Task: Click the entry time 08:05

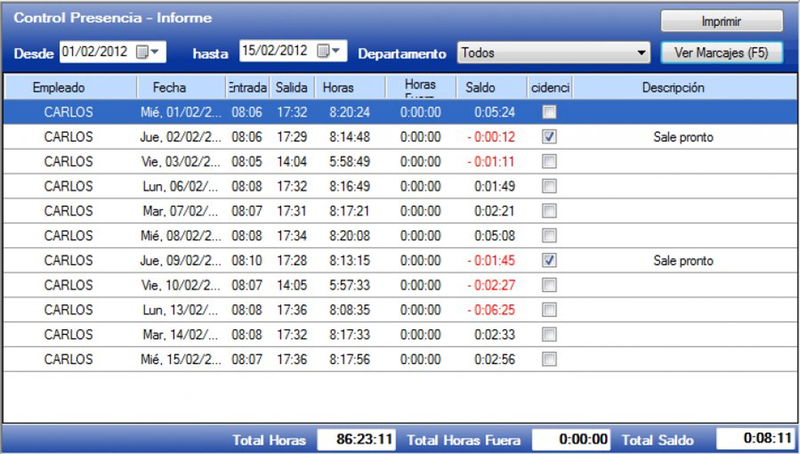Action: (x=247, y=161)
